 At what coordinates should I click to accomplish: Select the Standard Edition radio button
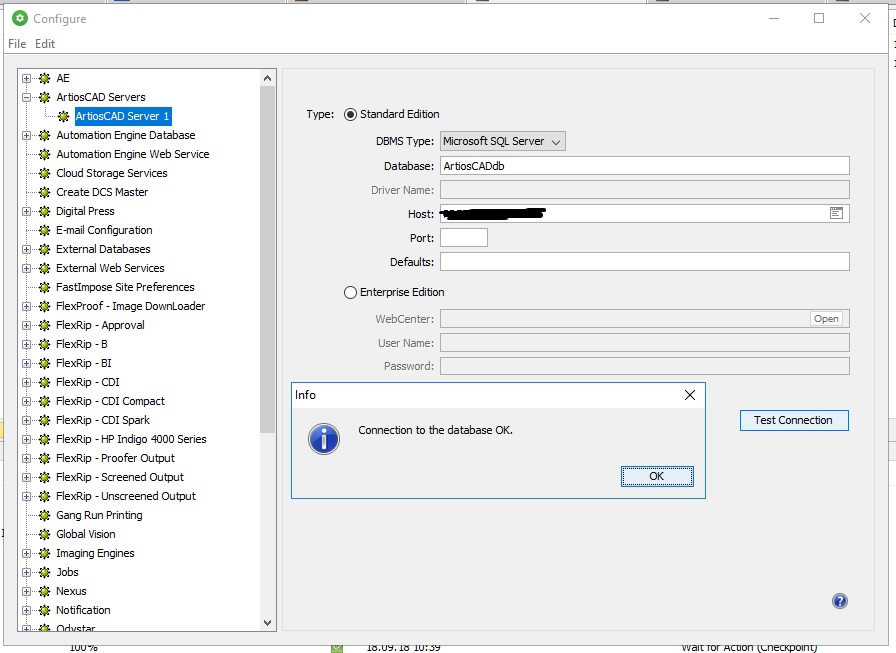[350, 114]
